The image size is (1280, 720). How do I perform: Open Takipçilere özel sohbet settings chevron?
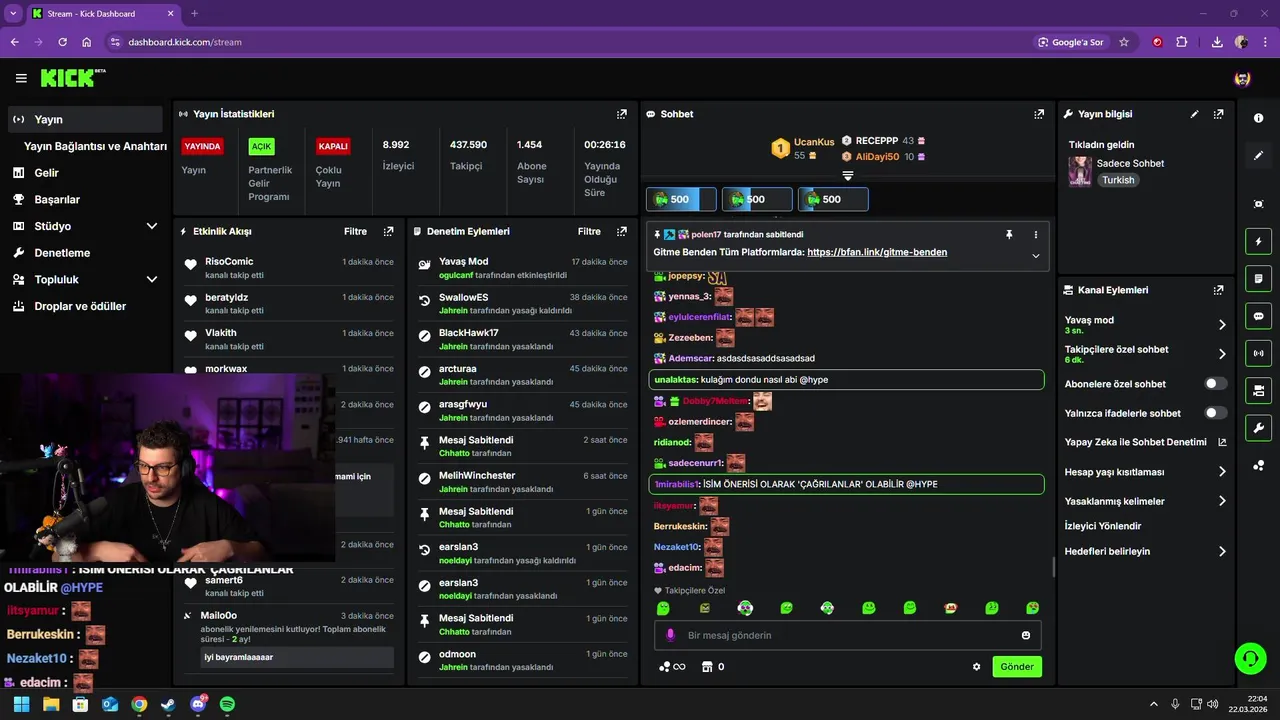coord(1222,354)
